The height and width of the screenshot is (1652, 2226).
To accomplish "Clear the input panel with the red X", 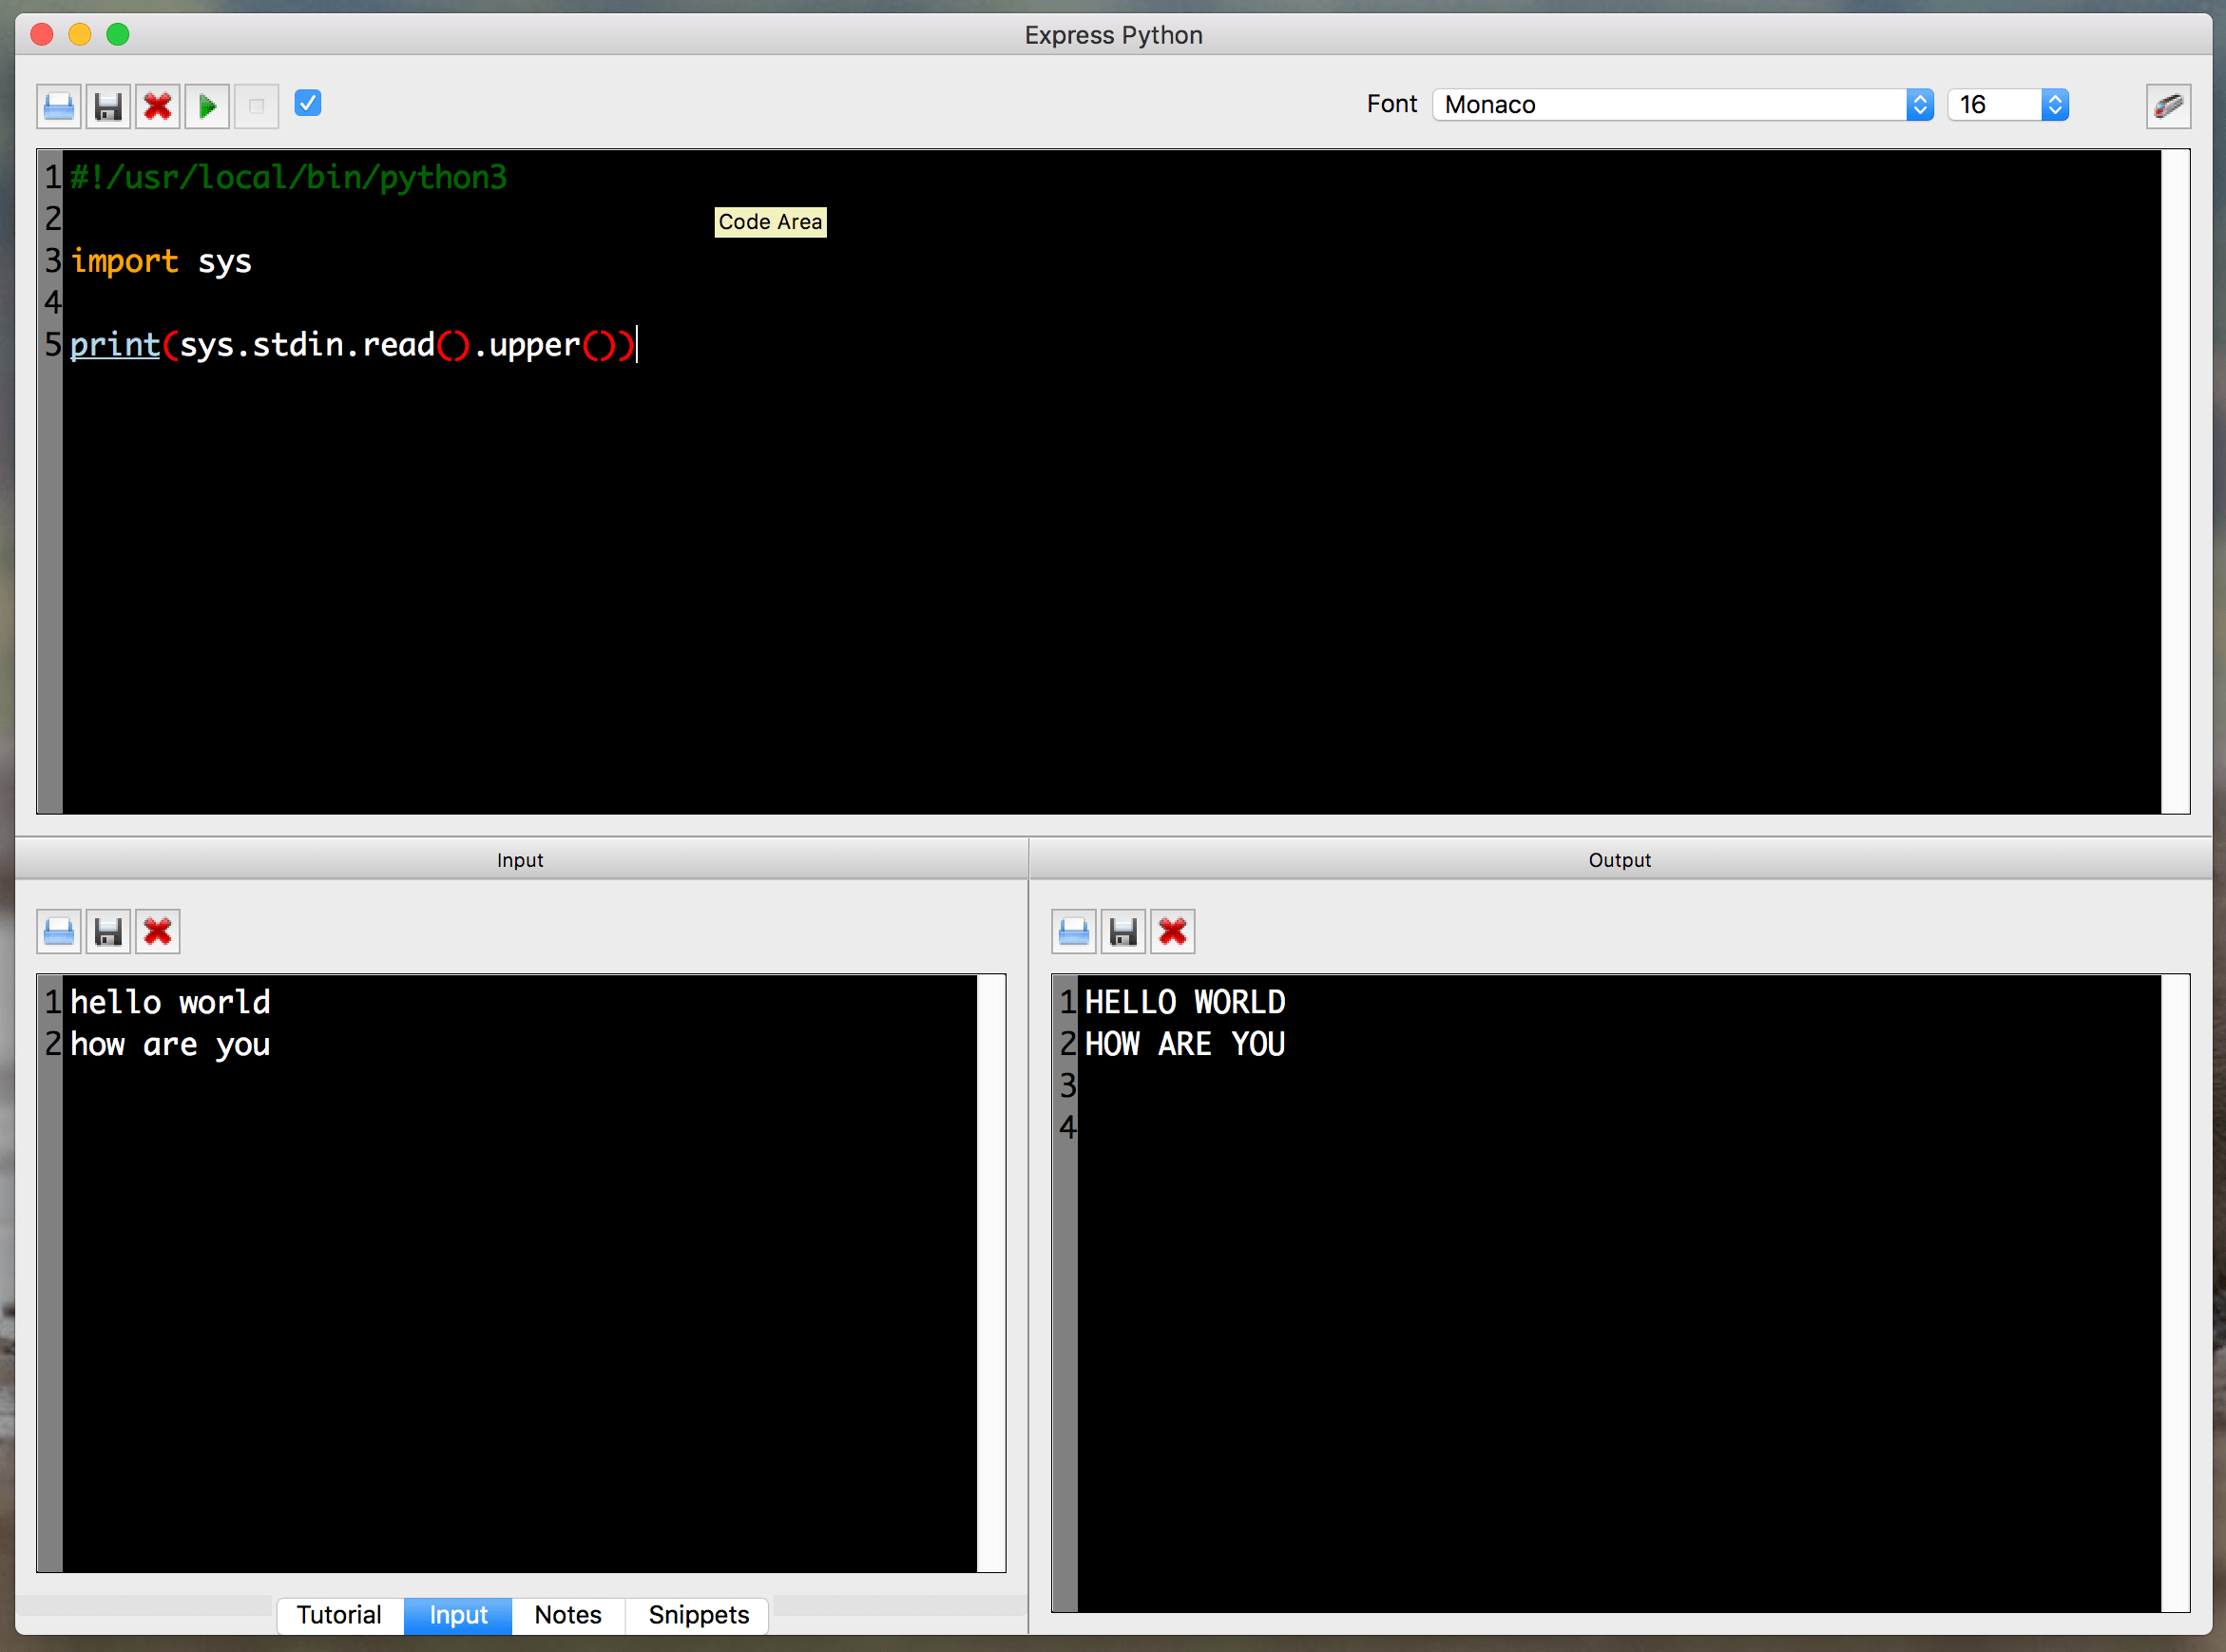I will (x=157, y=931).
